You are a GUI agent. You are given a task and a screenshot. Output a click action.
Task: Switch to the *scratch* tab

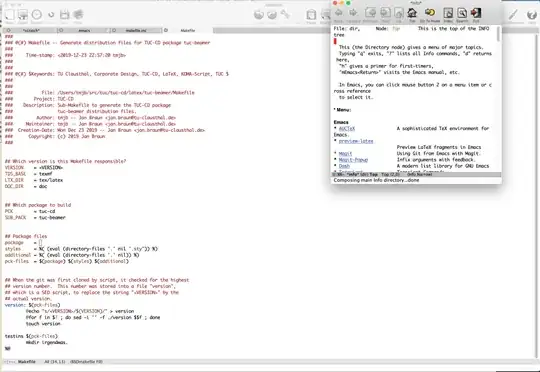point(31,30)
